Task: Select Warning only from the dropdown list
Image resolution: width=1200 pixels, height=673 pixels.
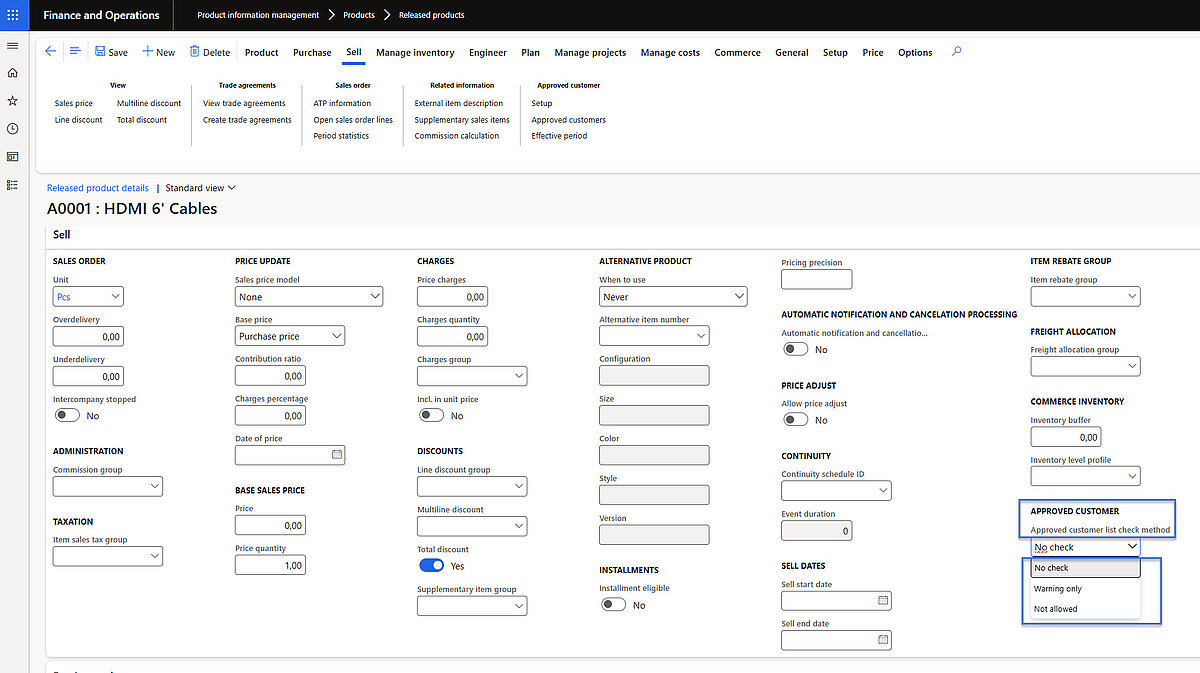Action: pyautogui.click(x=1058, y=589)
